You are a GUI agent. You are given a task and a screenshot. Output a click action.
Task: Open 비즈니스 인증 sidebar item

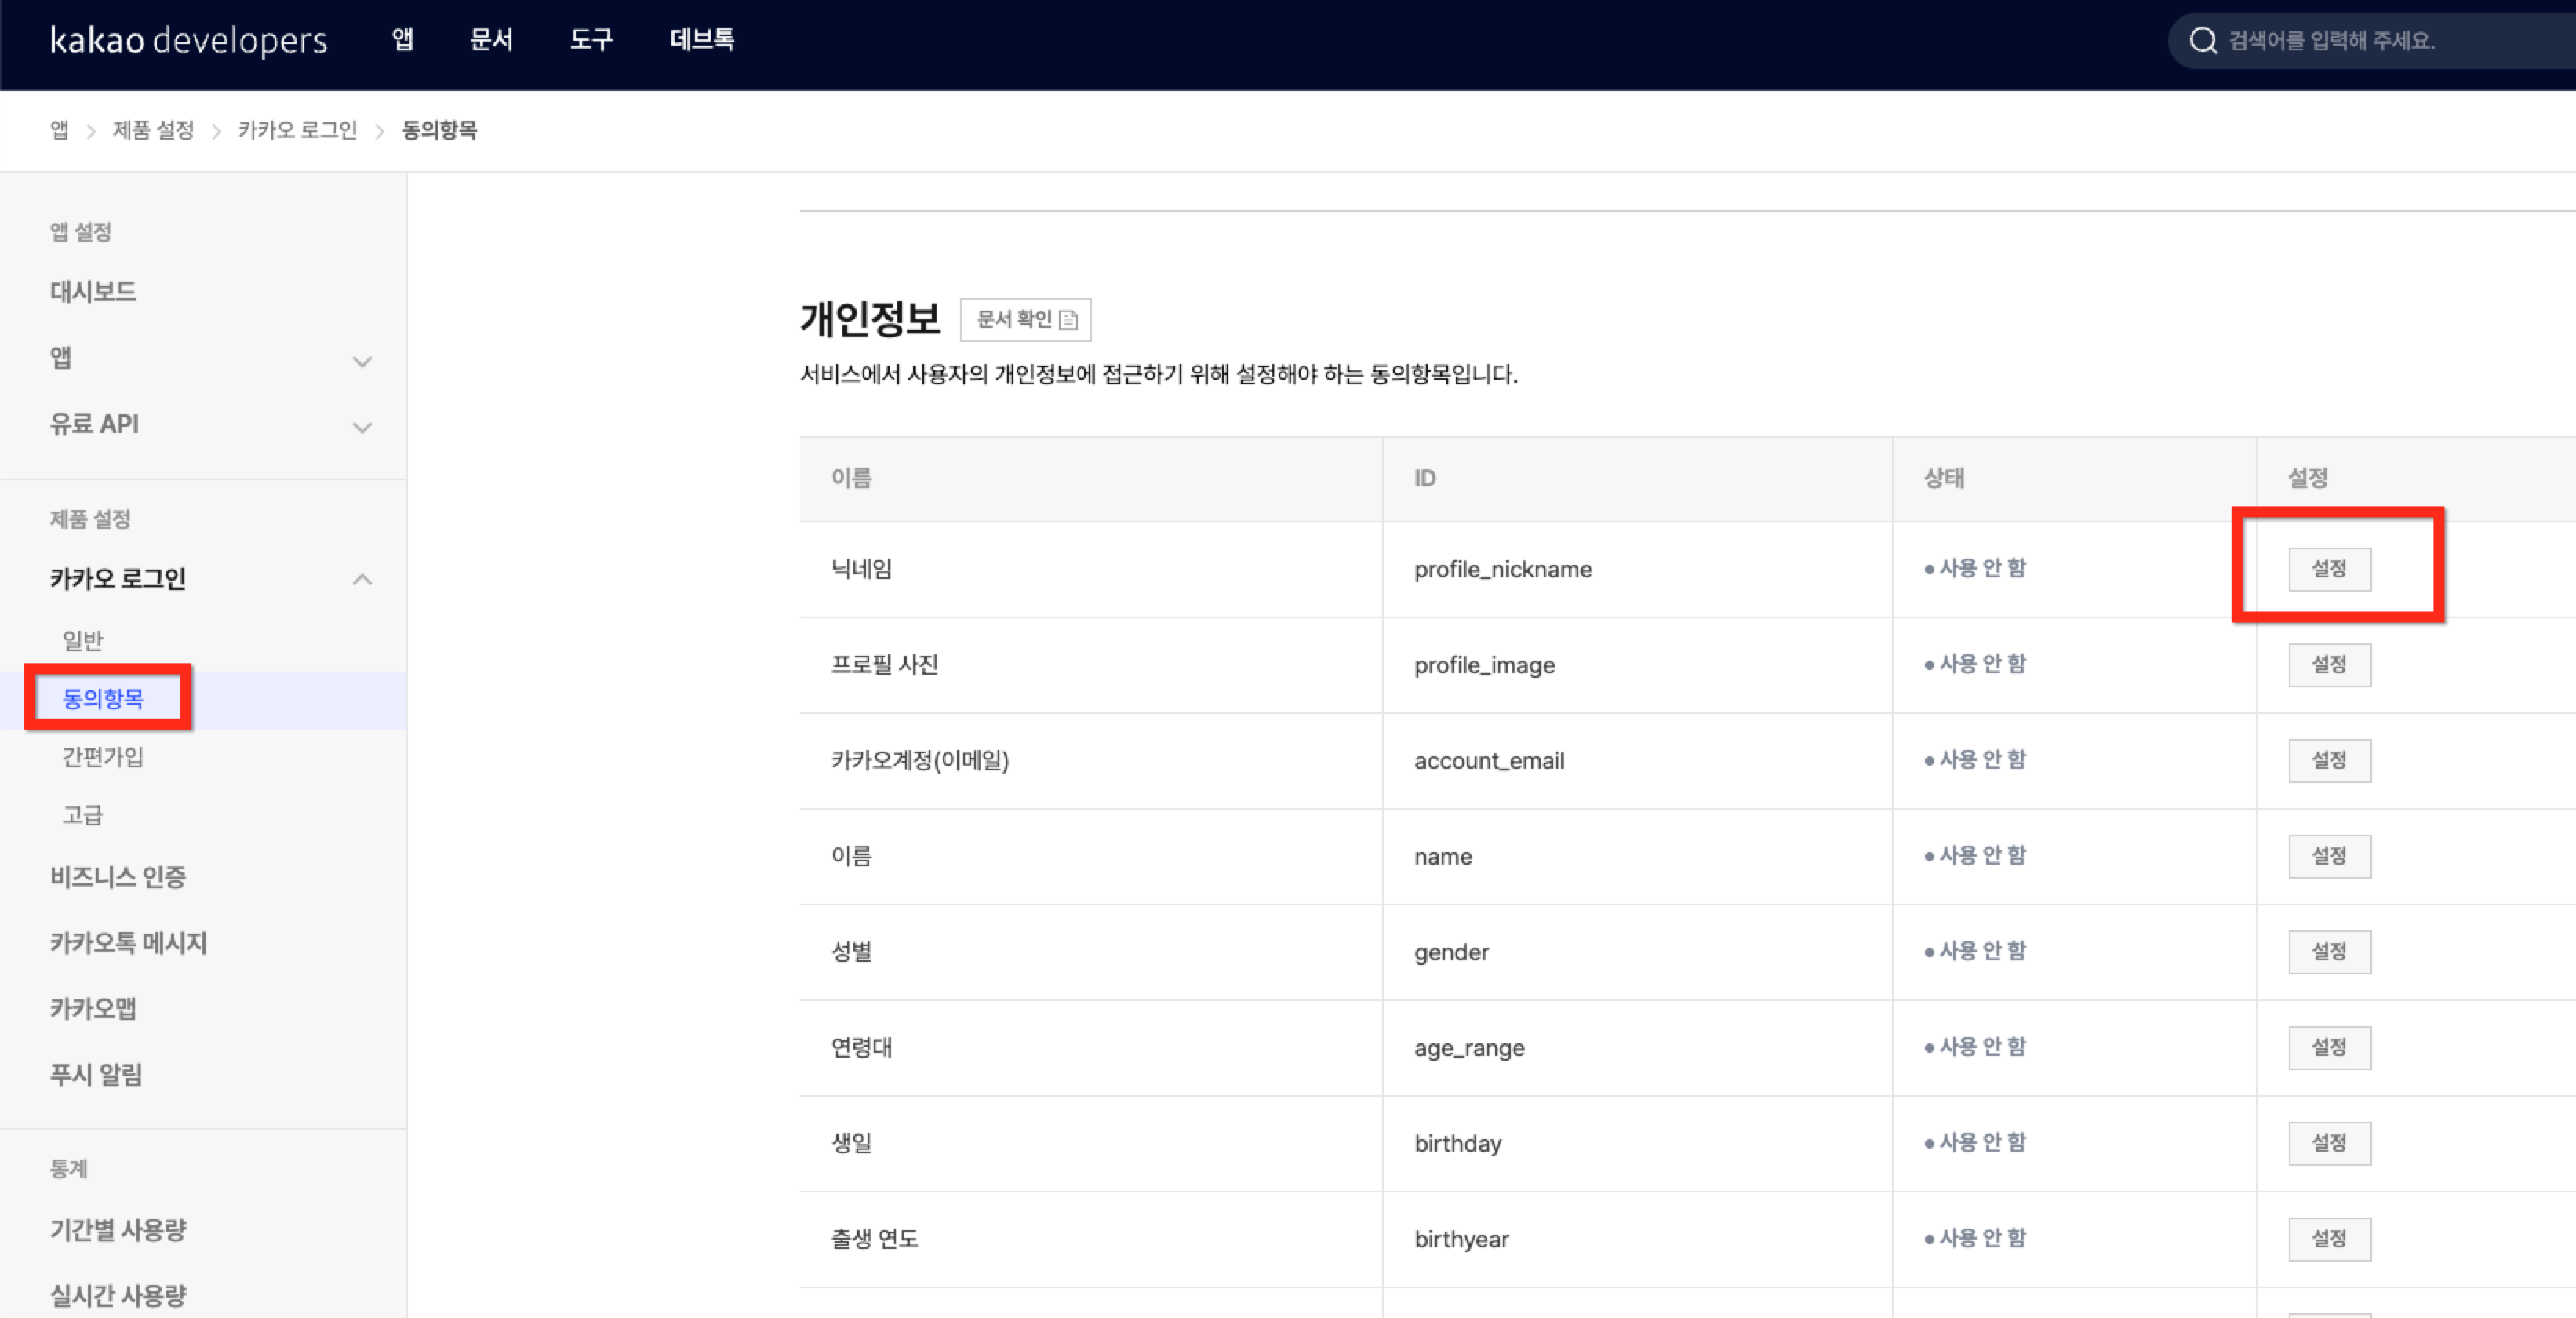click(118, 877)
